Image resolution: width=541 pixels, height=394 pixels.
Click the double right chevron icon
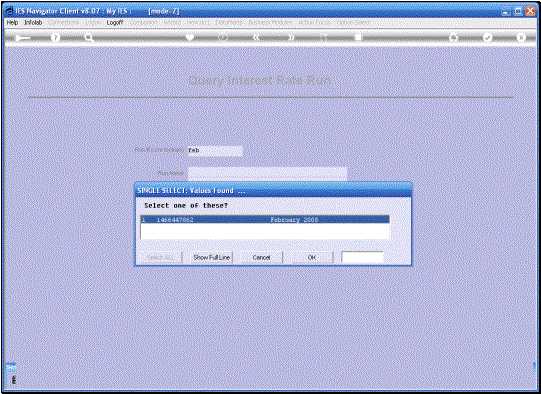tap(291, 37)
